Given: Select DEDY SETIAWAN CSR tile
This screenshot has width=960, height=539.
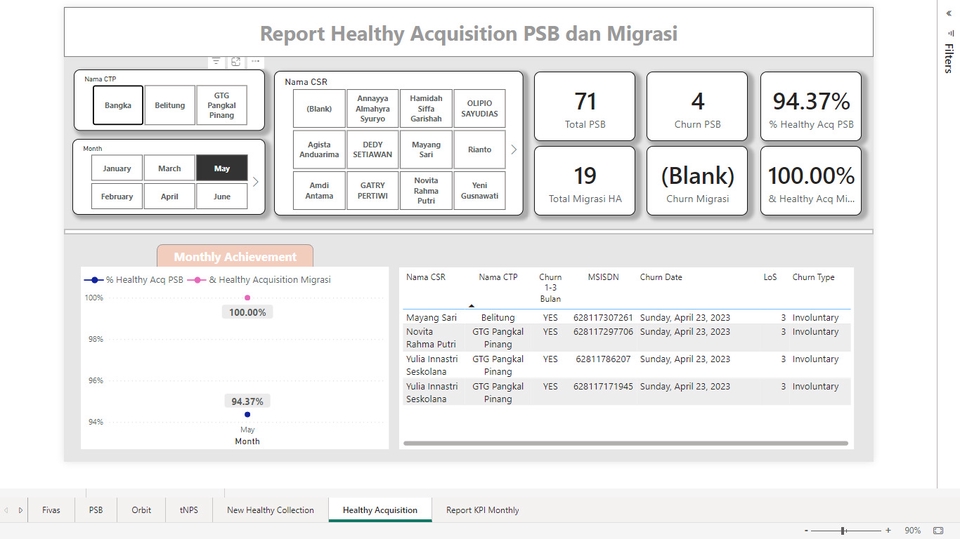Looking at the screenshot, I should click(372, 149).
